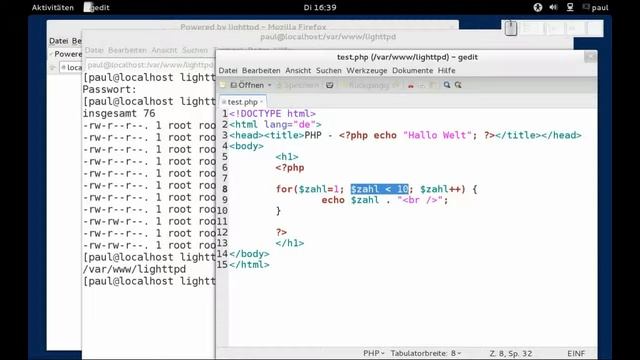
Task: Click the print icon in gedit toolbar
Action: [x=330, y=85]
